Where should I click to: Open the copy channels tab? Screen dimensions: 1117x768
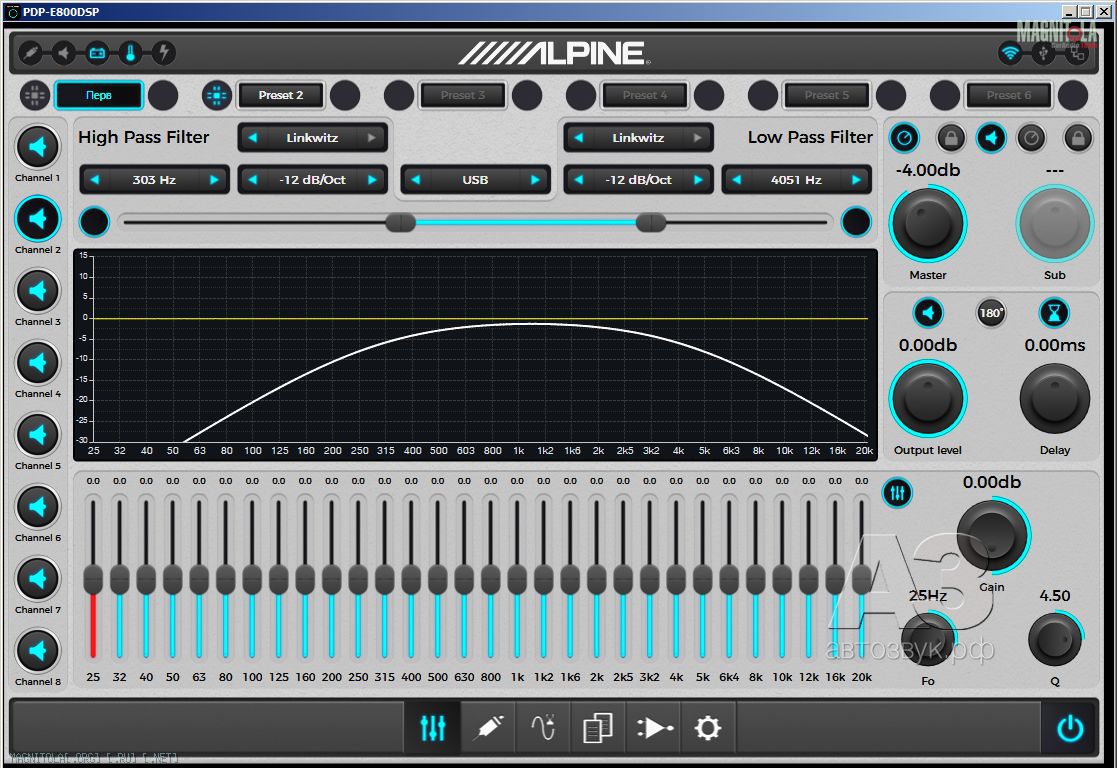[598, 727]
